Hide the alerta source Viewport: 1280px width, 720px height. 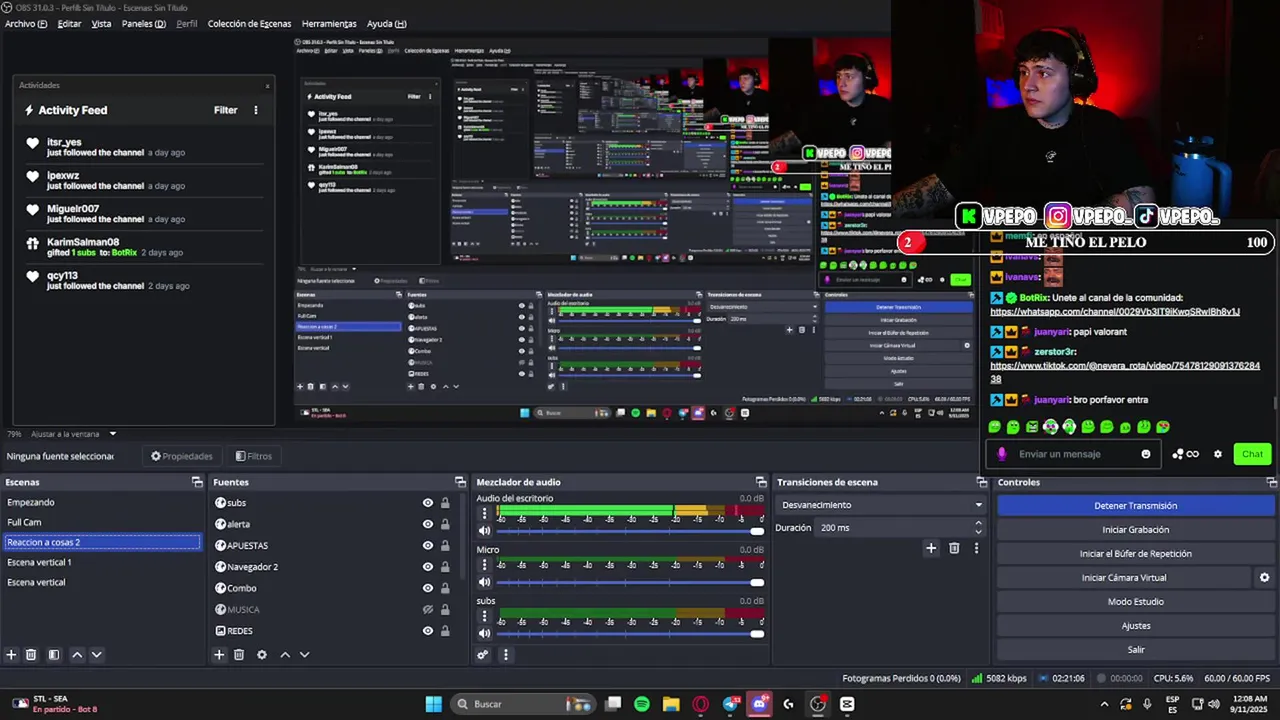(x=428, y=524)
